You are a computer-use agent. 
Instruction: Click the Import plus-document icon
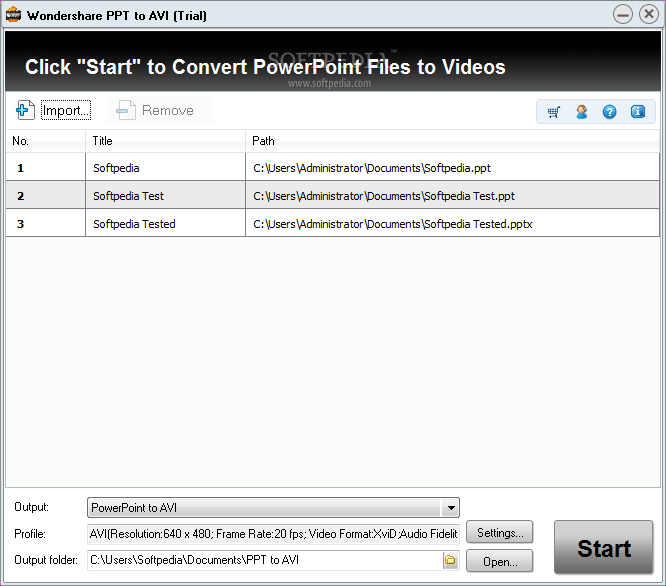pyautogui.click(x=25, y=110)
